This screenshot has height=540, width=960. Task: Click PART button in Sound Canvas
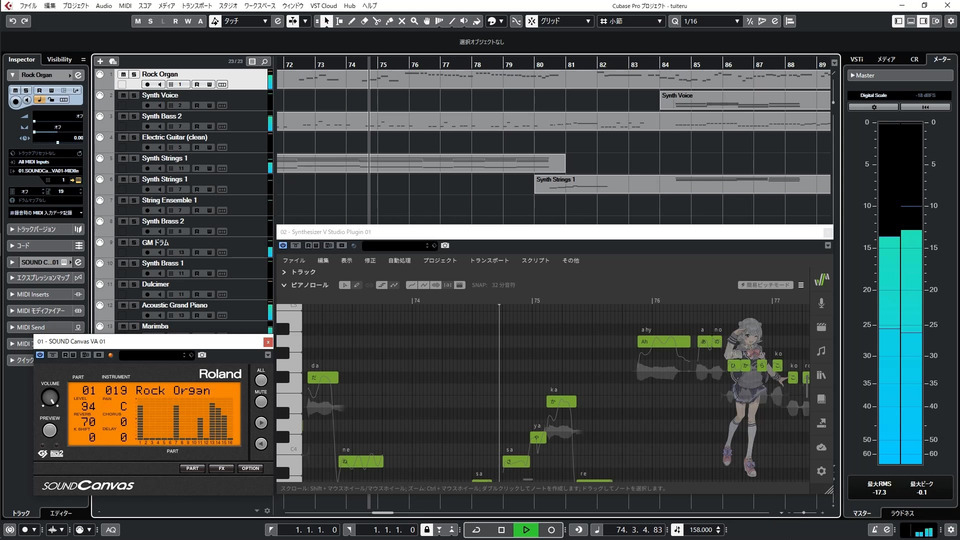[192, 468]
